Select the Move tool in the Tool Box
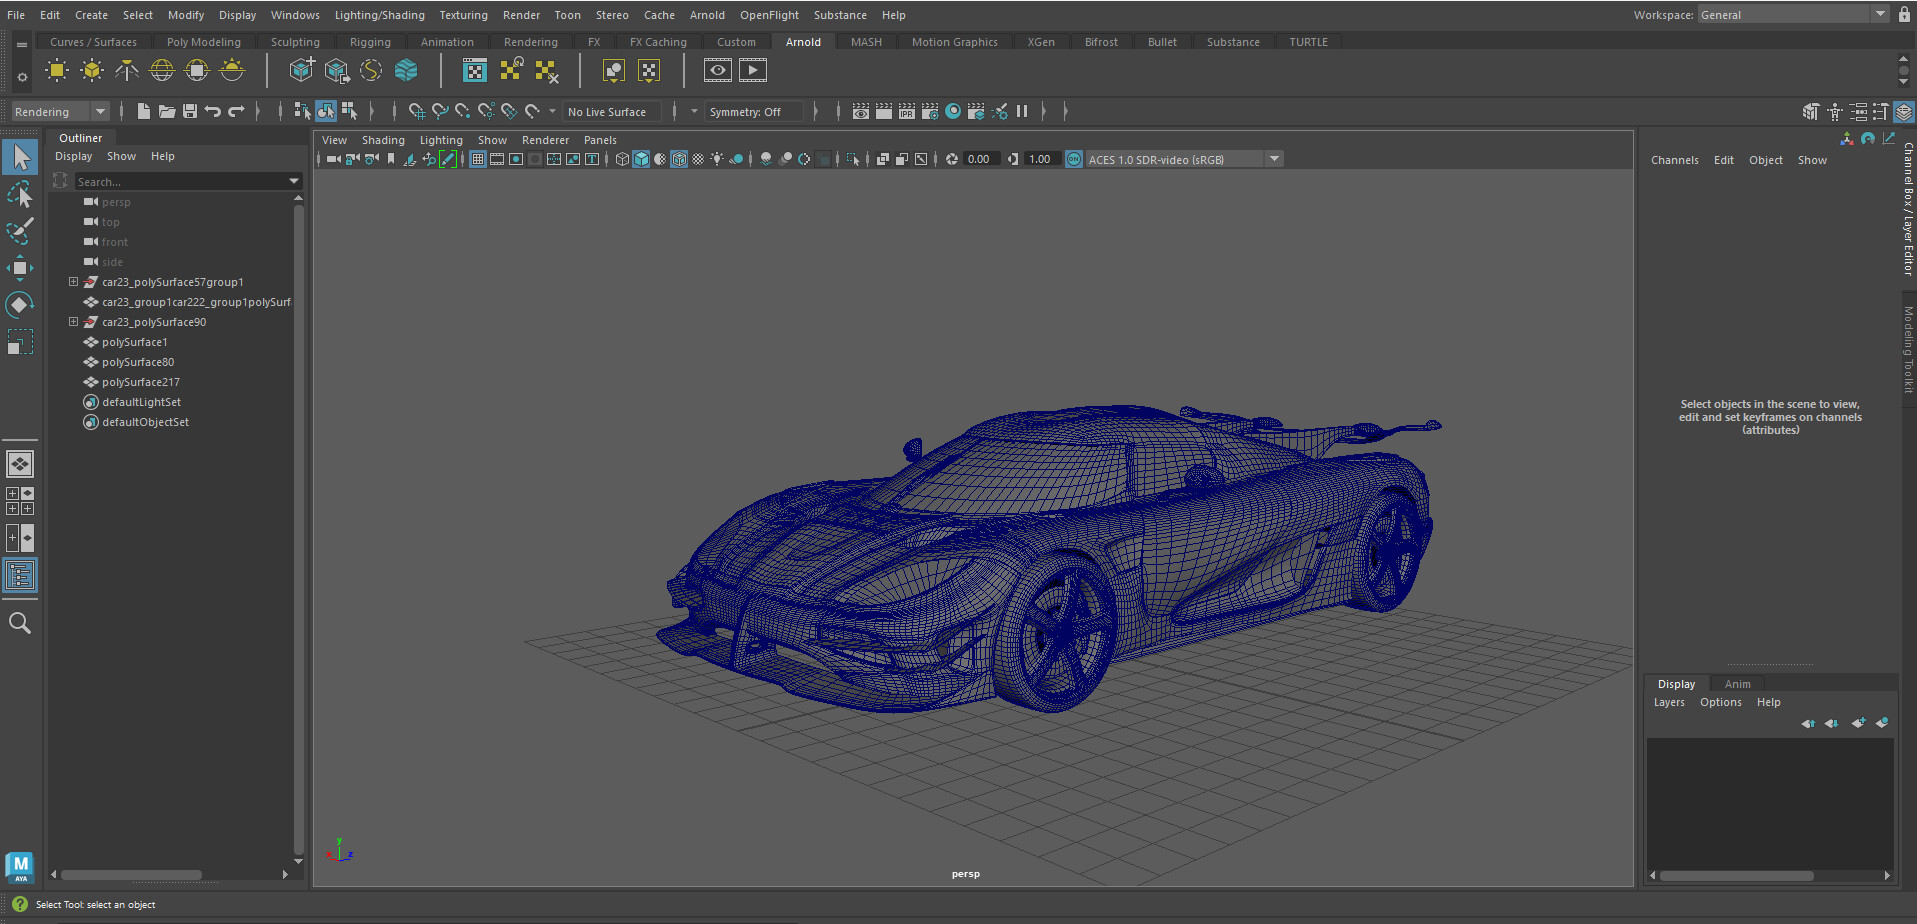 point(20,267)
